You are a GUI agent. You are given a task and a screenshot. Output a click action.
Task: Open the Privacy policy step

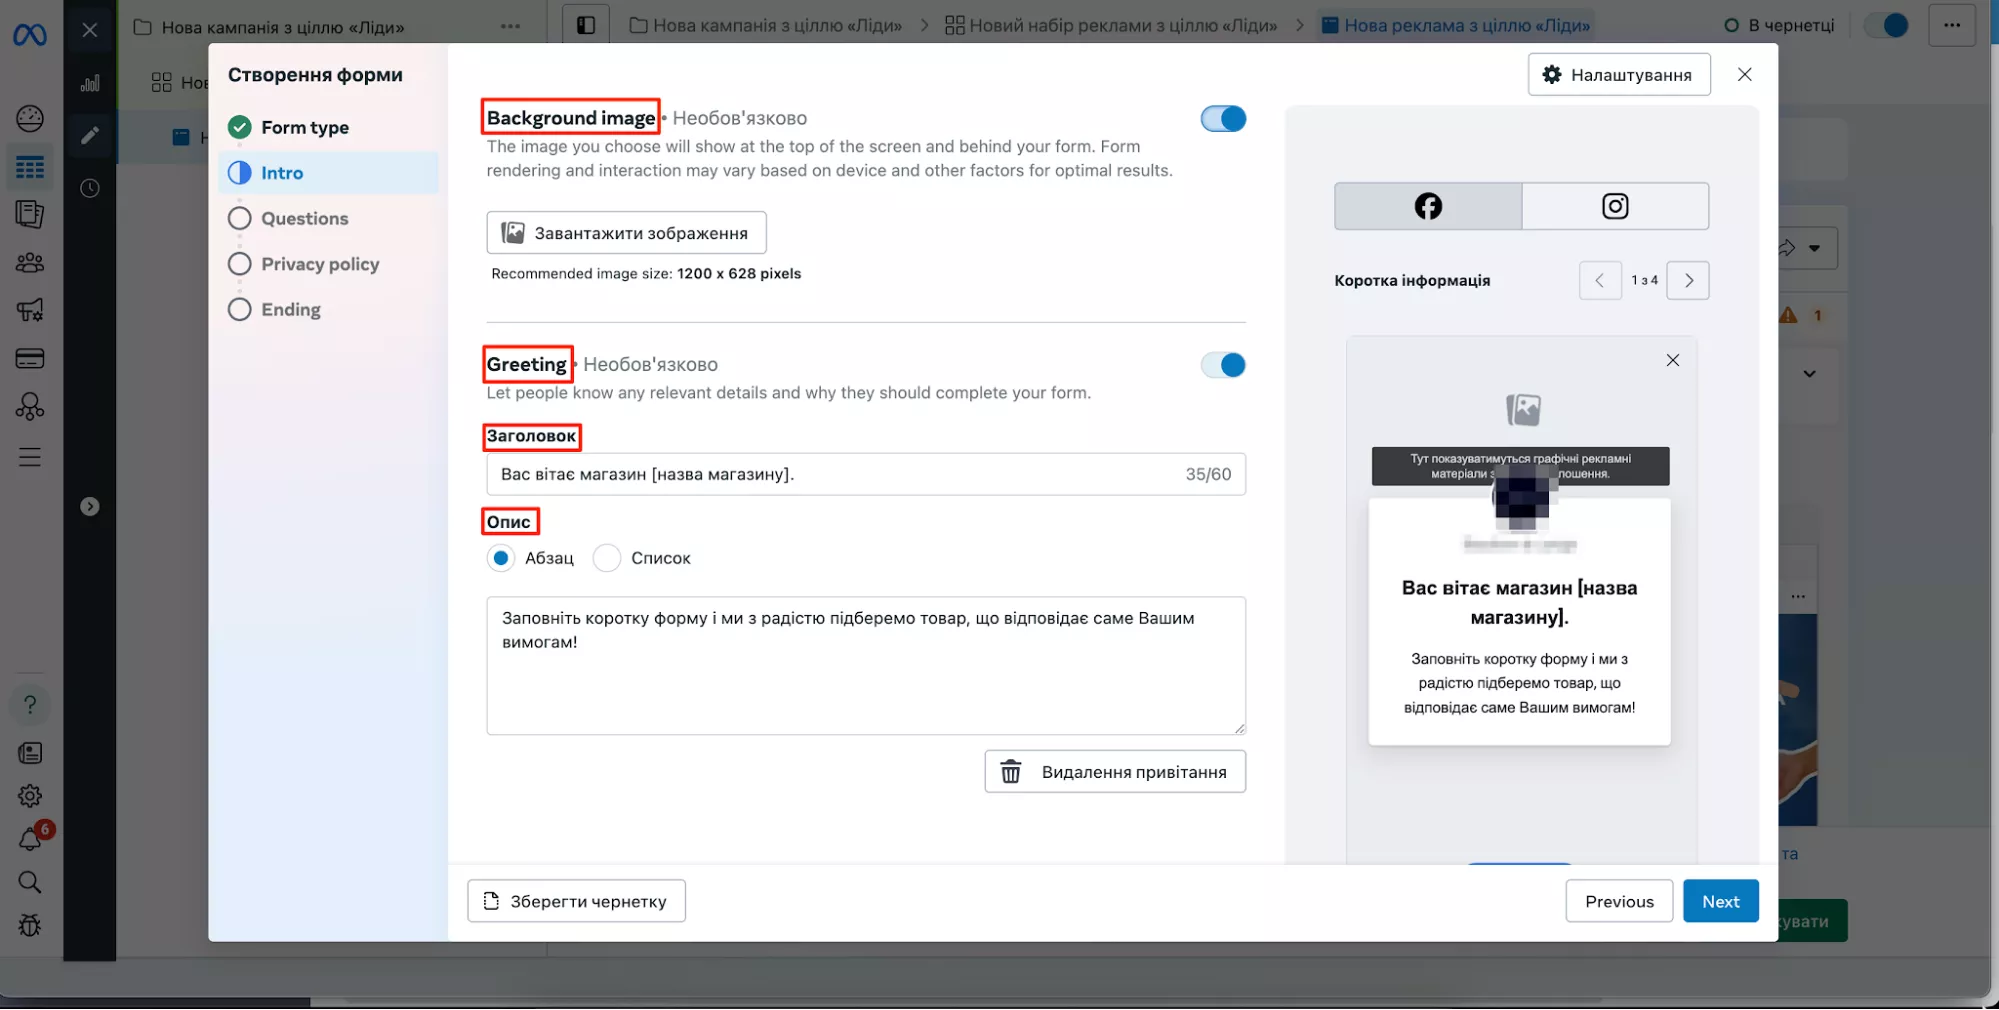click(319, 264)
